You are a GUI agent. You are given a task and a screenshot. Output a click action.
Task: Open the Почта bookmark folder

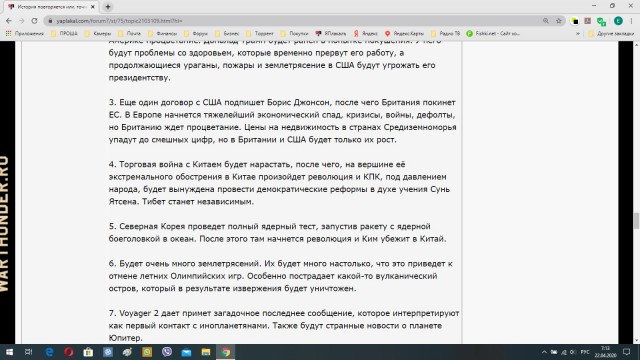tap(129, 33)
